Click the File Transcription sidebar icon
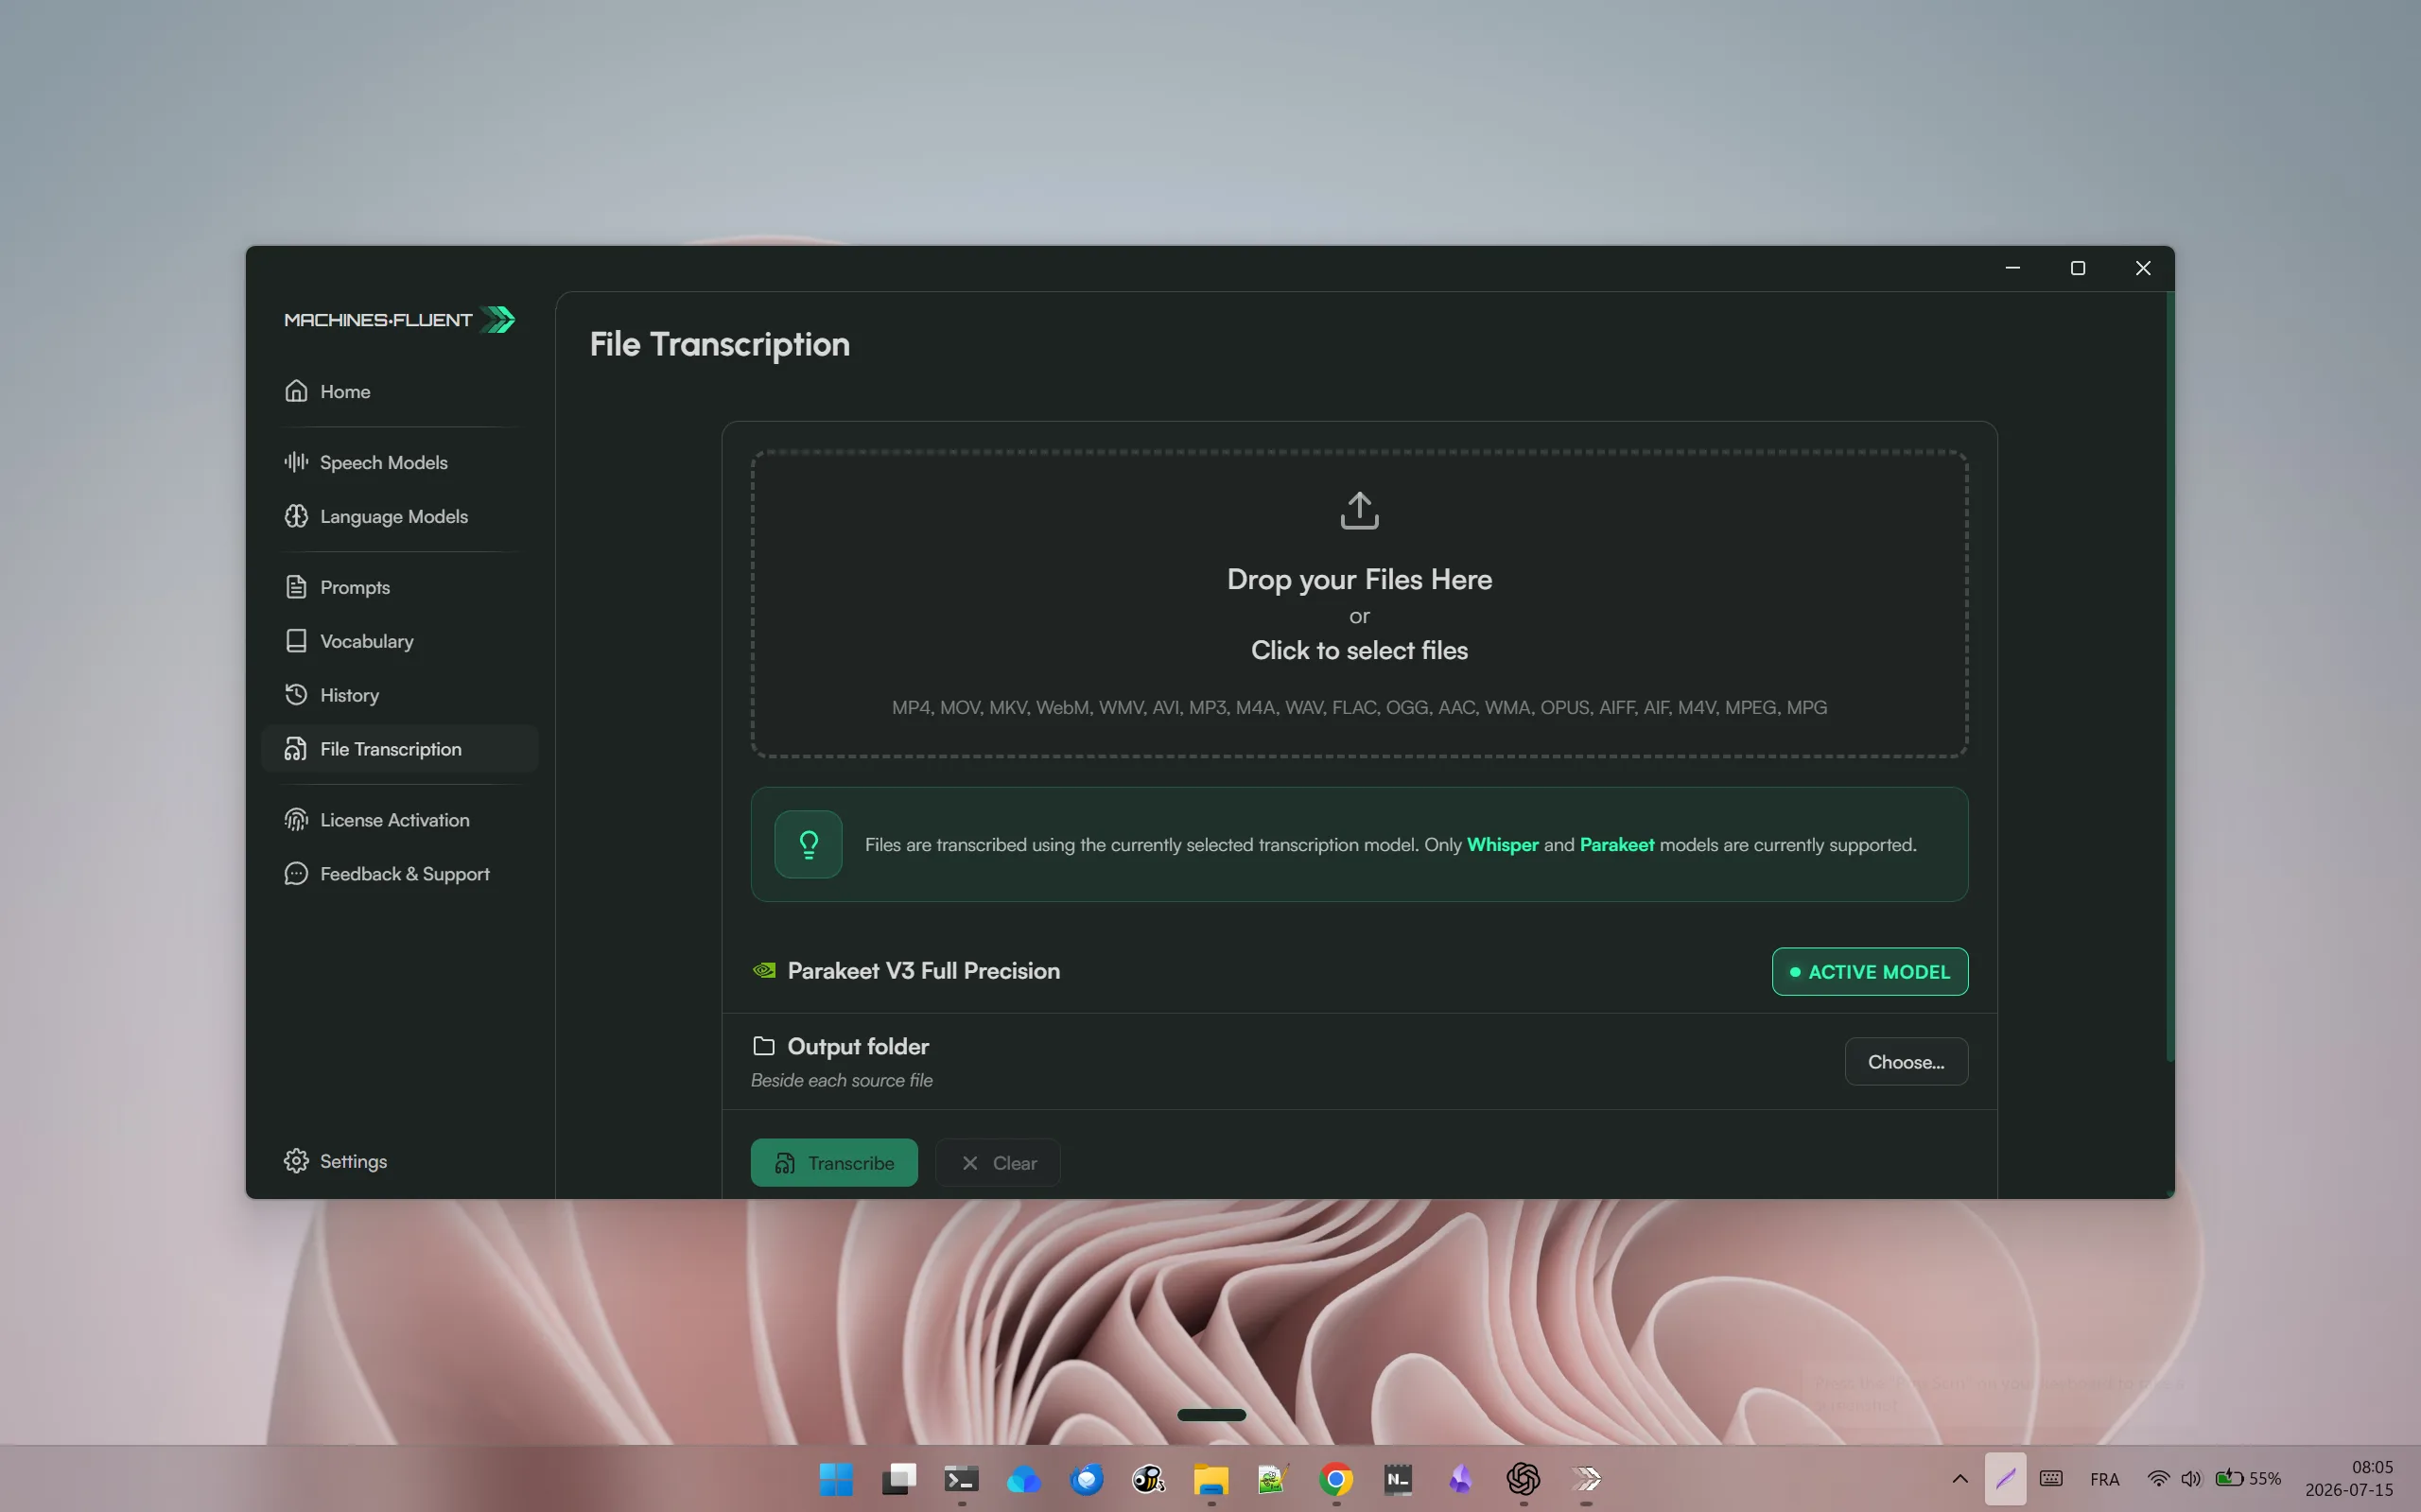 296,749
